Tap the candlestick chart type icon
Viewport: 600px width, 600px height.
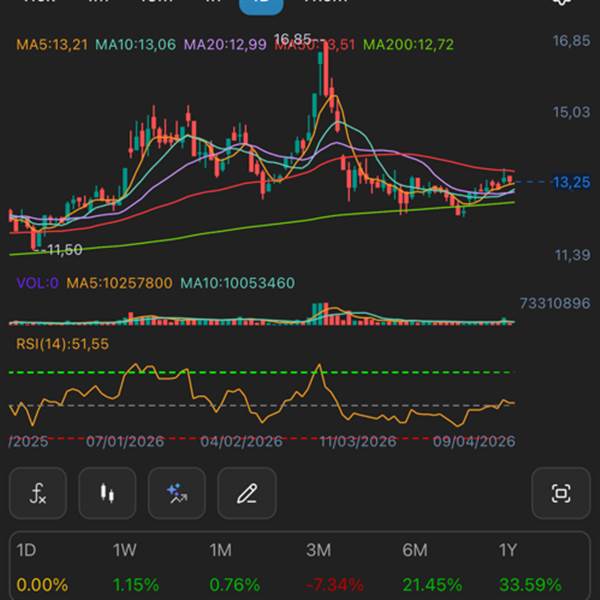point(107,493)
